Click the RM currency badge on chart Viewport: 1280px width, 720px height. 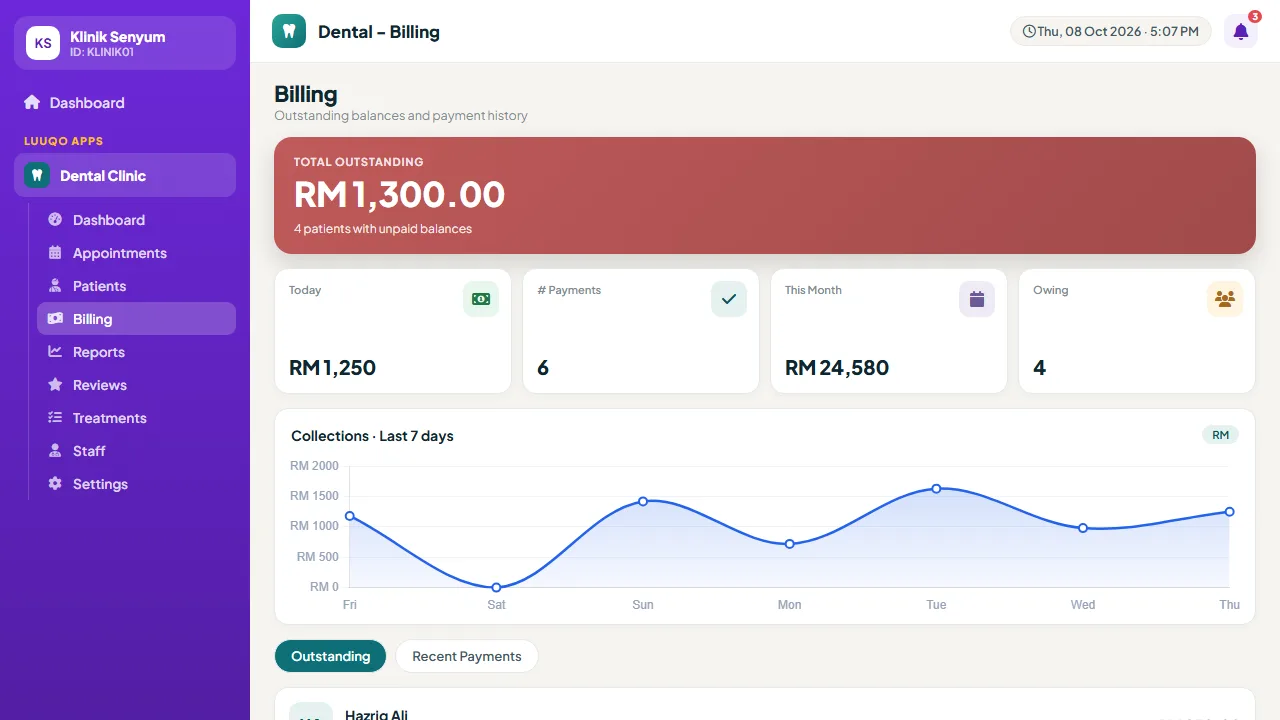tap(1220, 435)
